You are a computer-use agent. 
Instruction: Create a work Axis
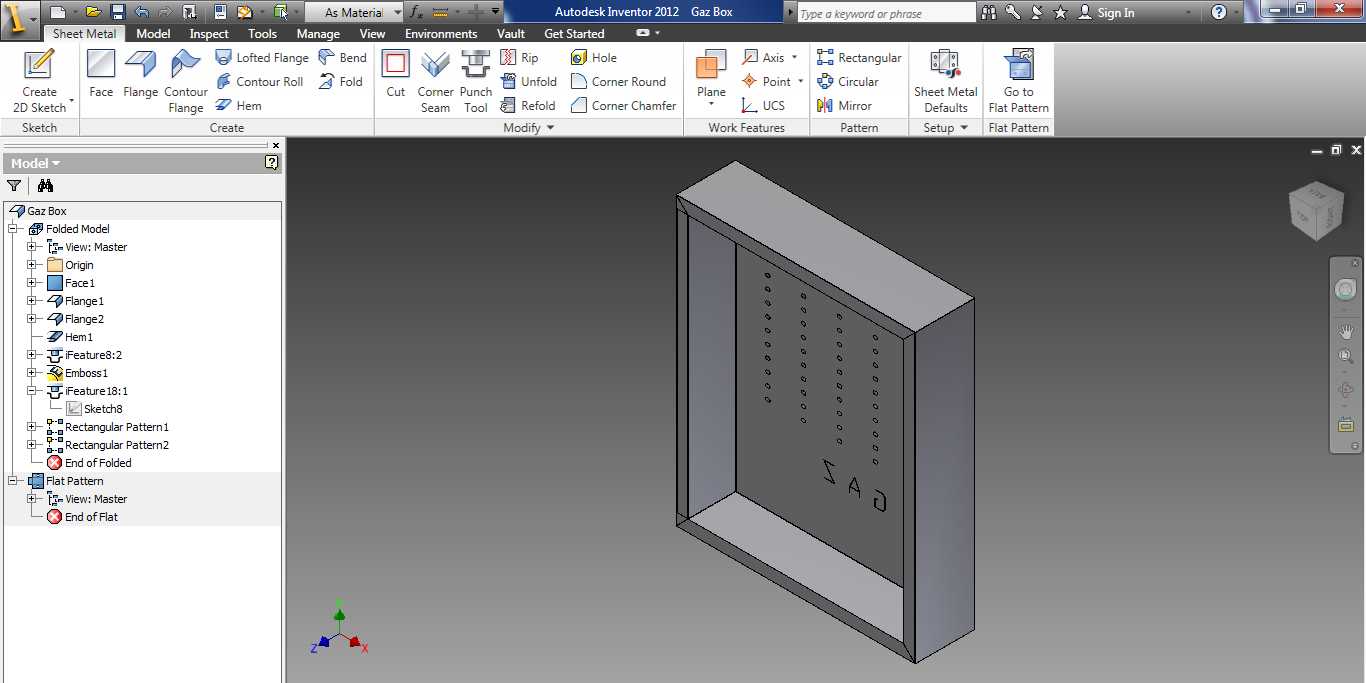click(x=762, y=58)
